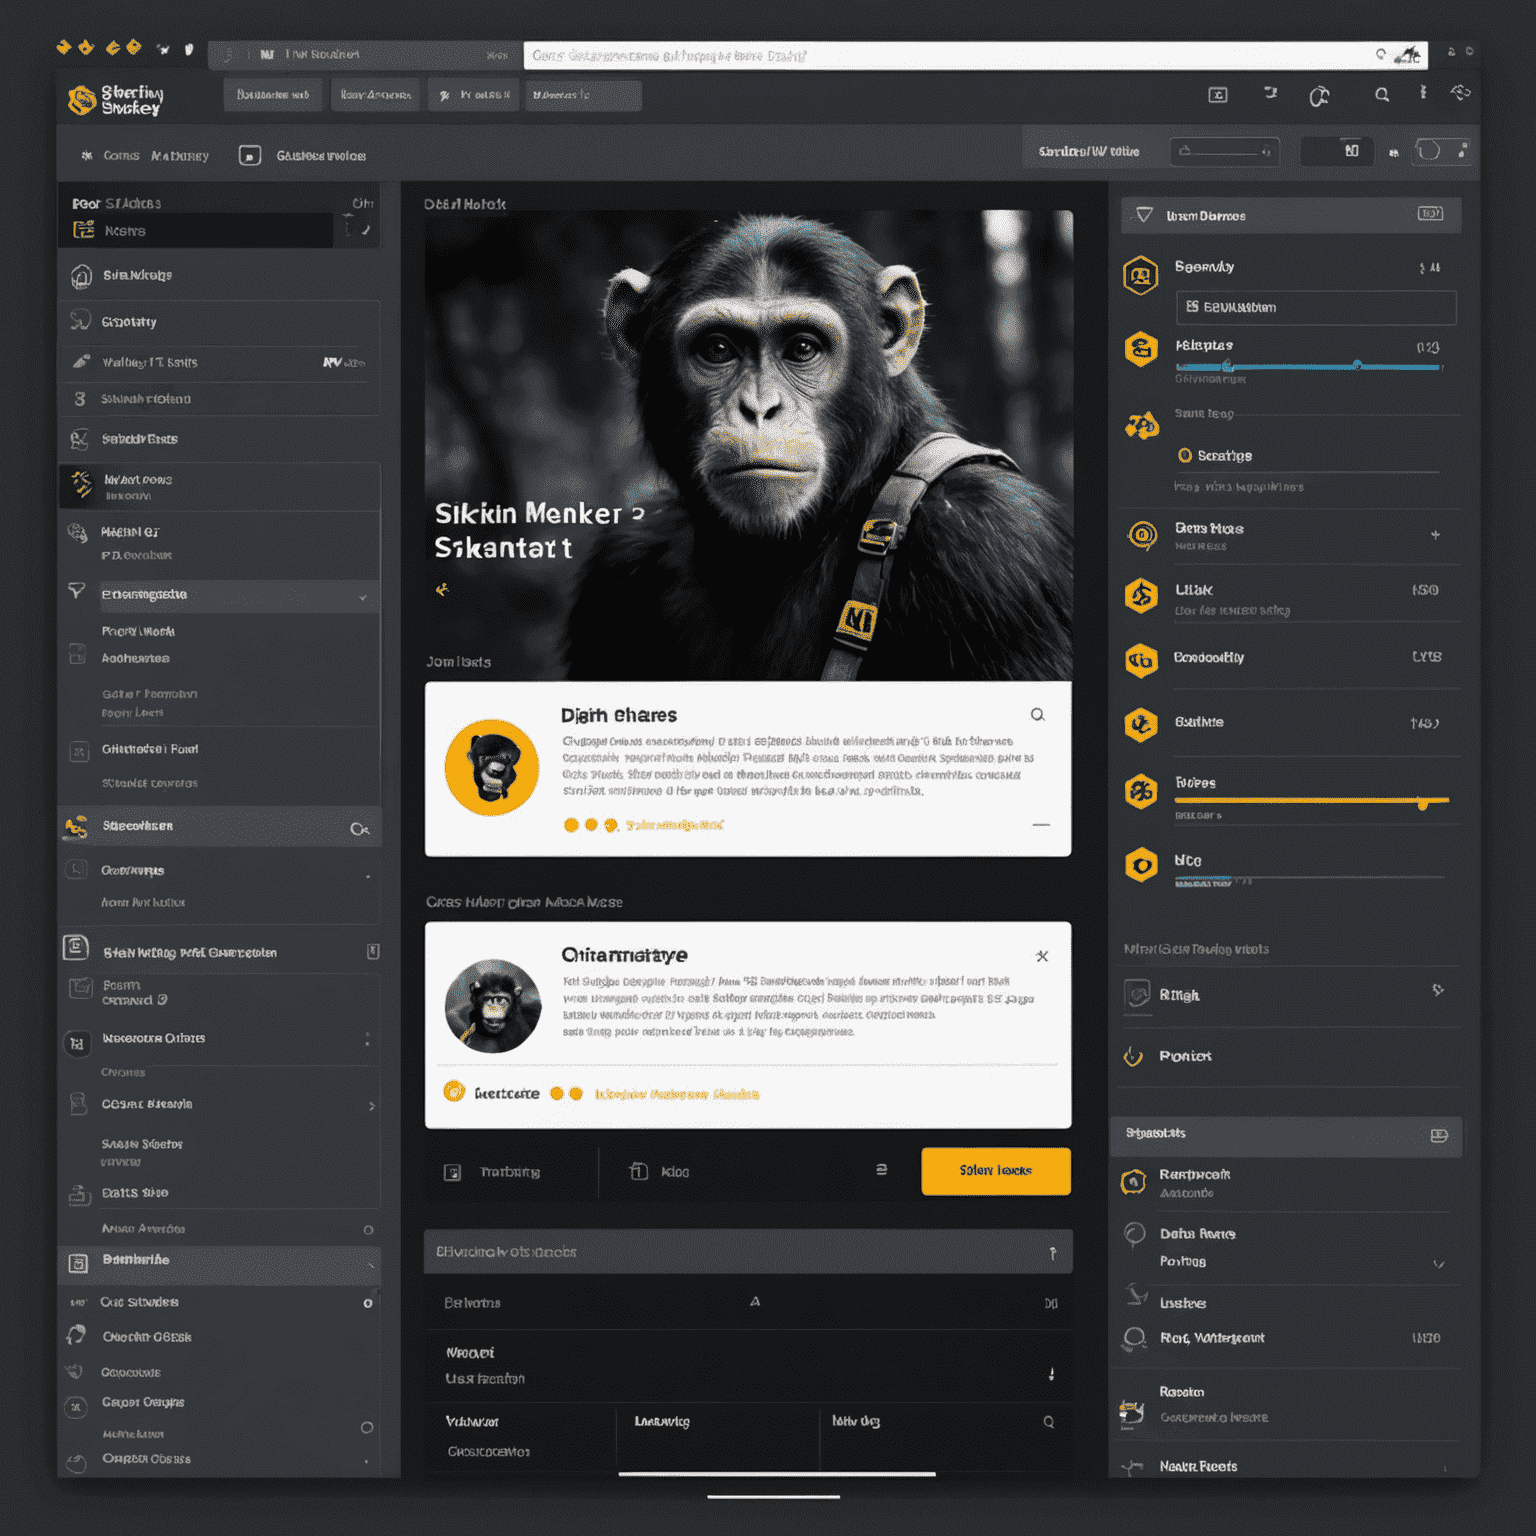Select the Laauwicg tab at bottom
Viewport: 1536px width, 1536px height.
pos(662,1421)
